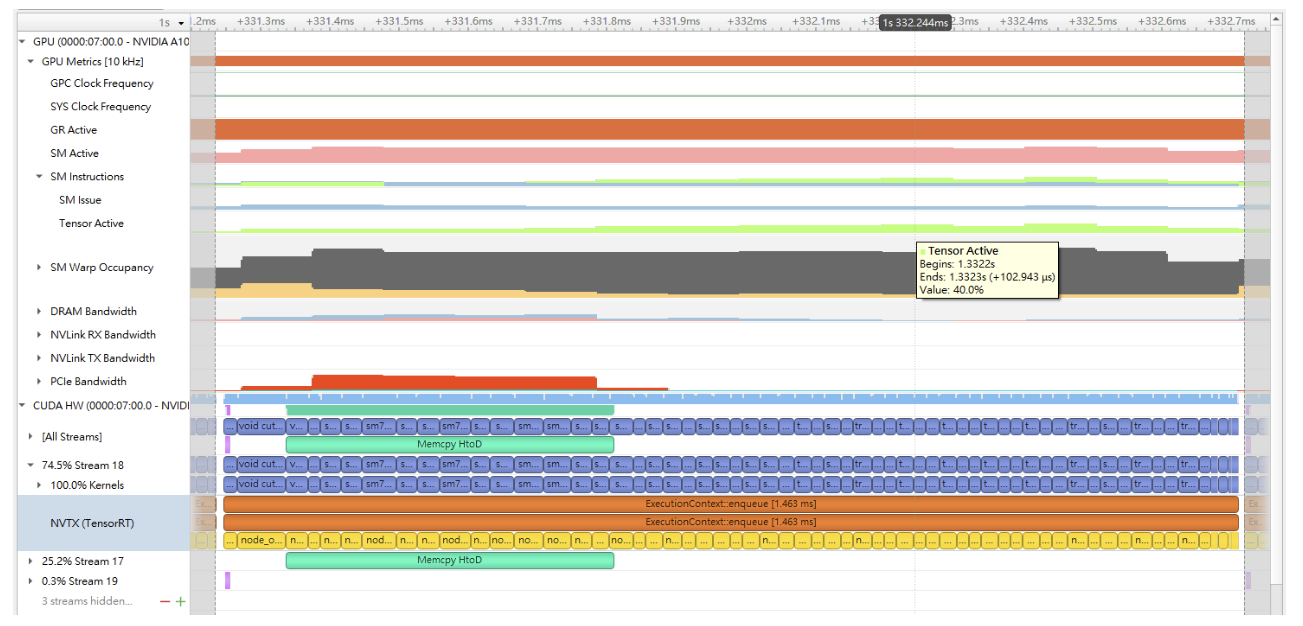
Task: Click the void cut... kernel in Stream 18
Action: coord(260,464)
